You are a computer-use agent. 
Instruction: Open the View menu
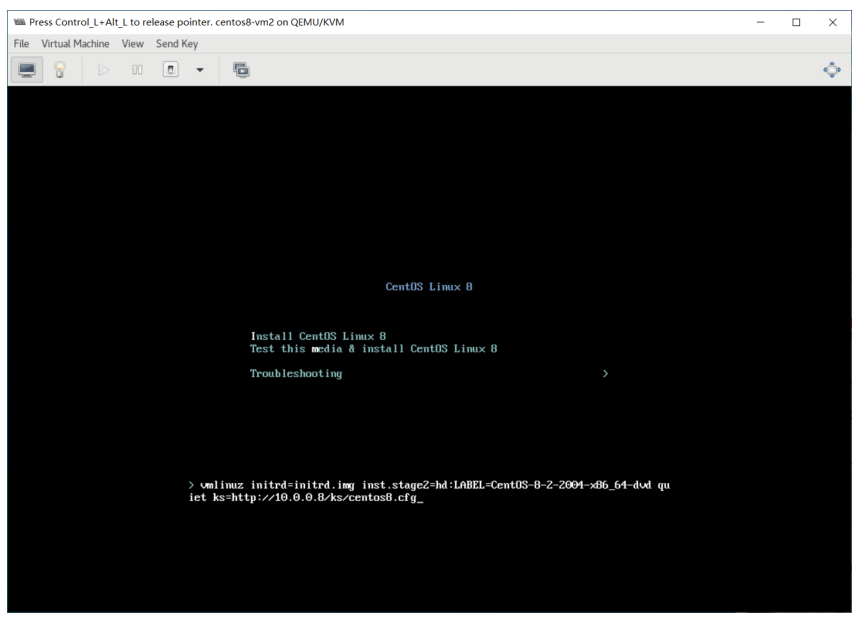coord(132,43)
